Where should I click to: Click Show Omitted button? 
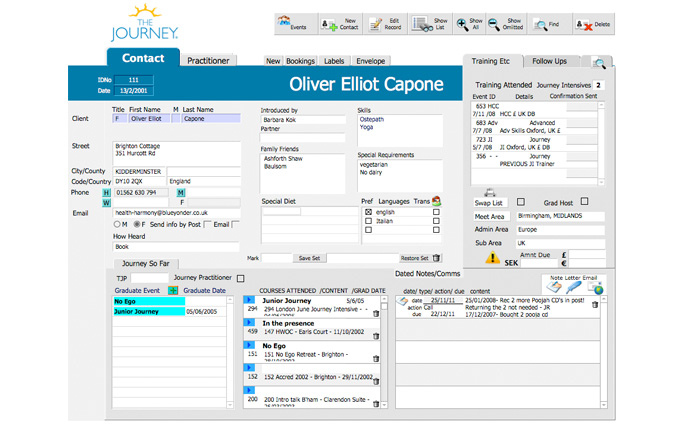click(x=506, y=24)
